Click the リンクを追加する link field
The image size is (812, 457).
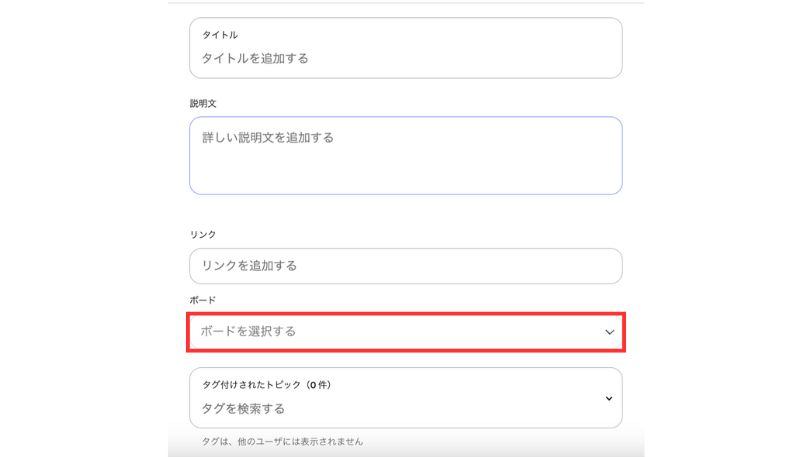pyautogui.click(x=405, y=266)
